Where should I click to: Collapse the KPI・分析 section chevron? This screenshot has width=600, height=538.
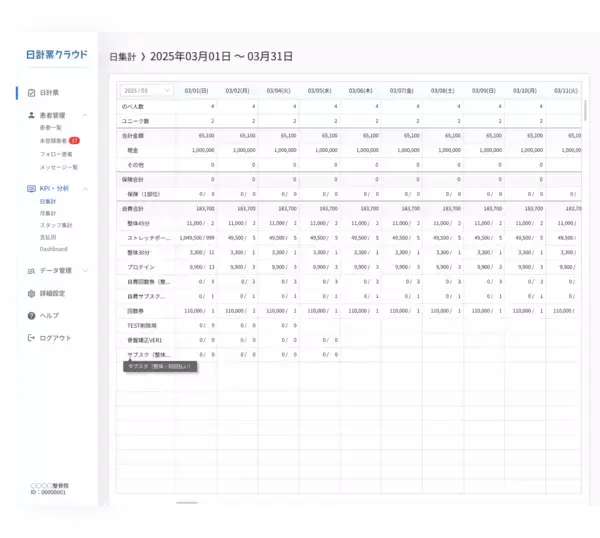click(x=85, y=189)
